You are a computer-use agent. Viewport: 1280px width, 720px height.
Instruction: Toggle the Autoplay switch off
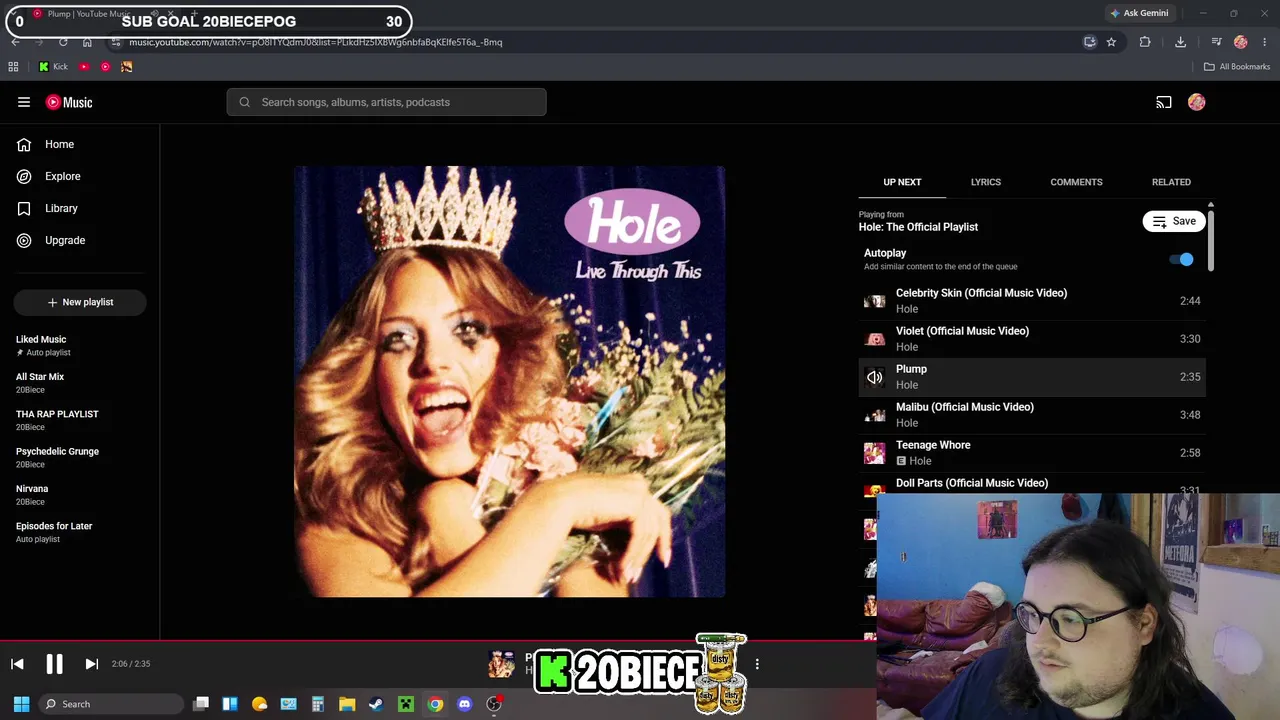[x=1182, y=259]
